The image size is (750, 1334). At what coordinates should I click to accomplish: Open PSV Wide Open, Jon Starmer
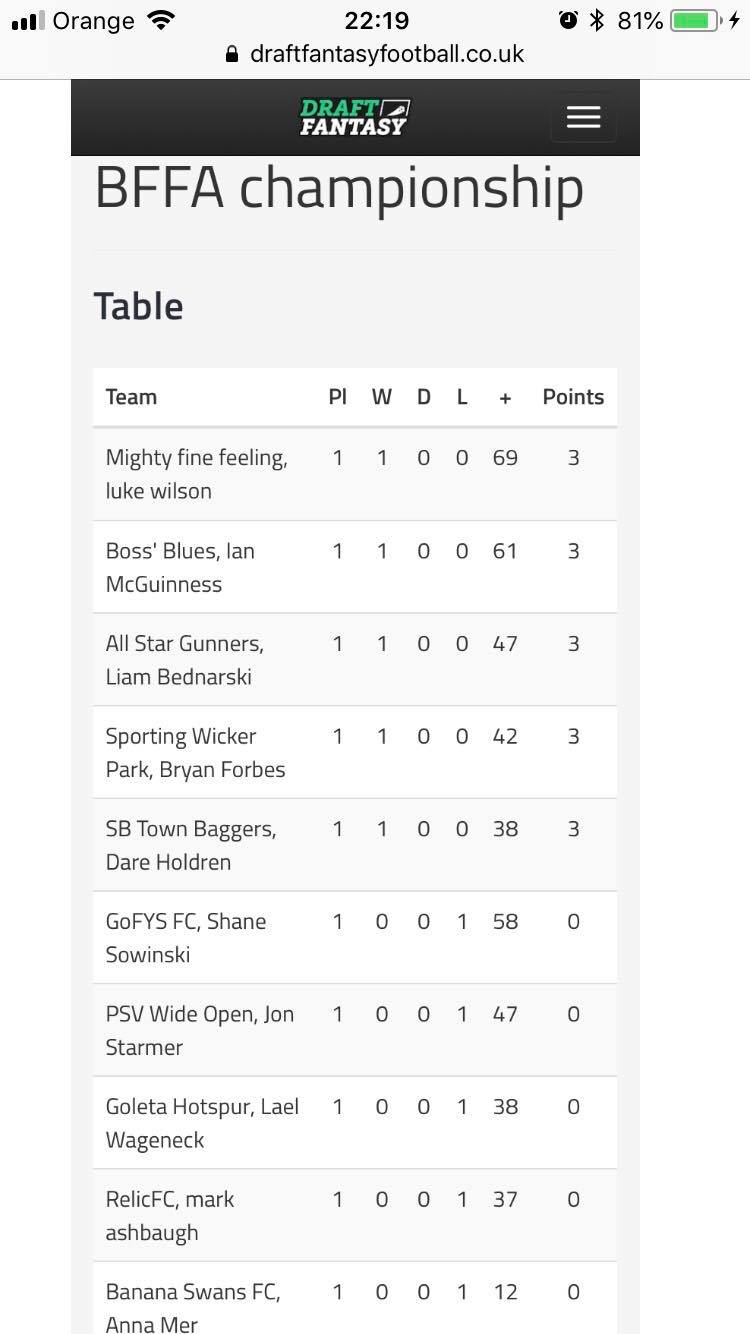pyautogui.click(x=355, y=1030)
